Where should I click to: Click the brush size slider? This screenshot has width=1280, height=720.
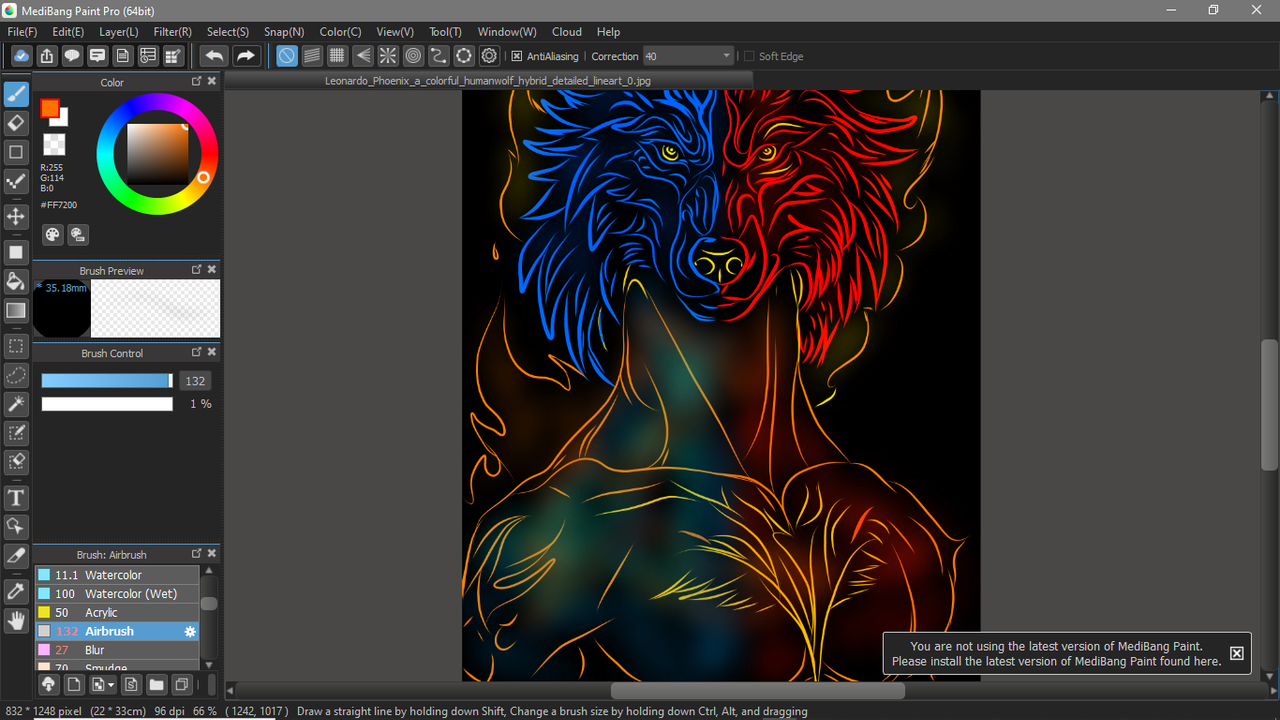[x=107, y=381]
